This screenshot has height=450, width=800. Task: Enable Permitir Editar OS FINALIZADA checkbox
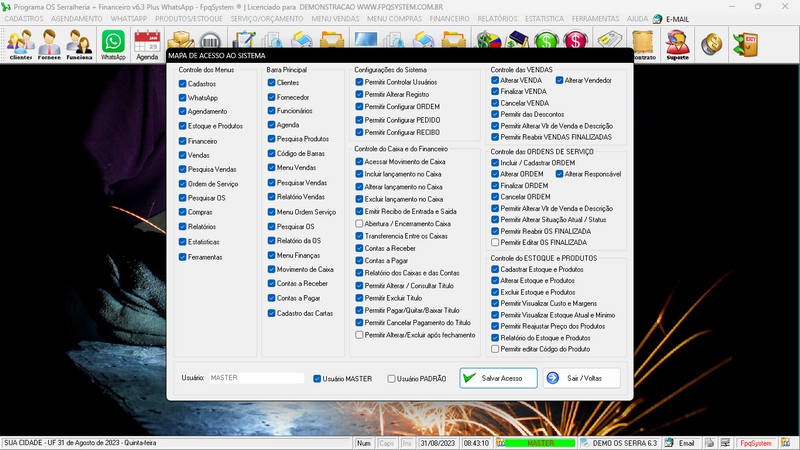495,242
